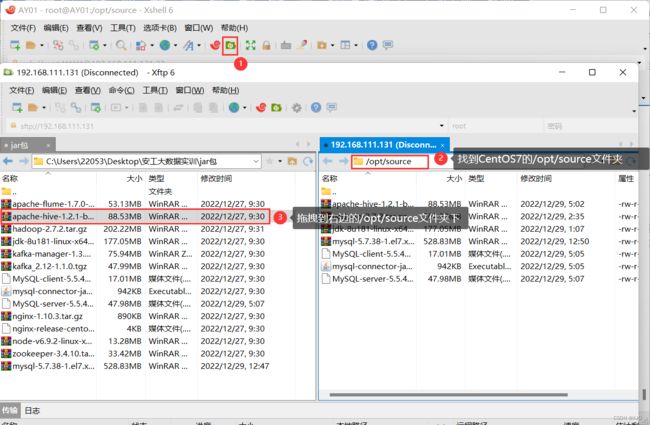This screenshot has height=425, width=650.
Task: Open Xshell 选项卡(B) menu
Action: click(160, 28)
